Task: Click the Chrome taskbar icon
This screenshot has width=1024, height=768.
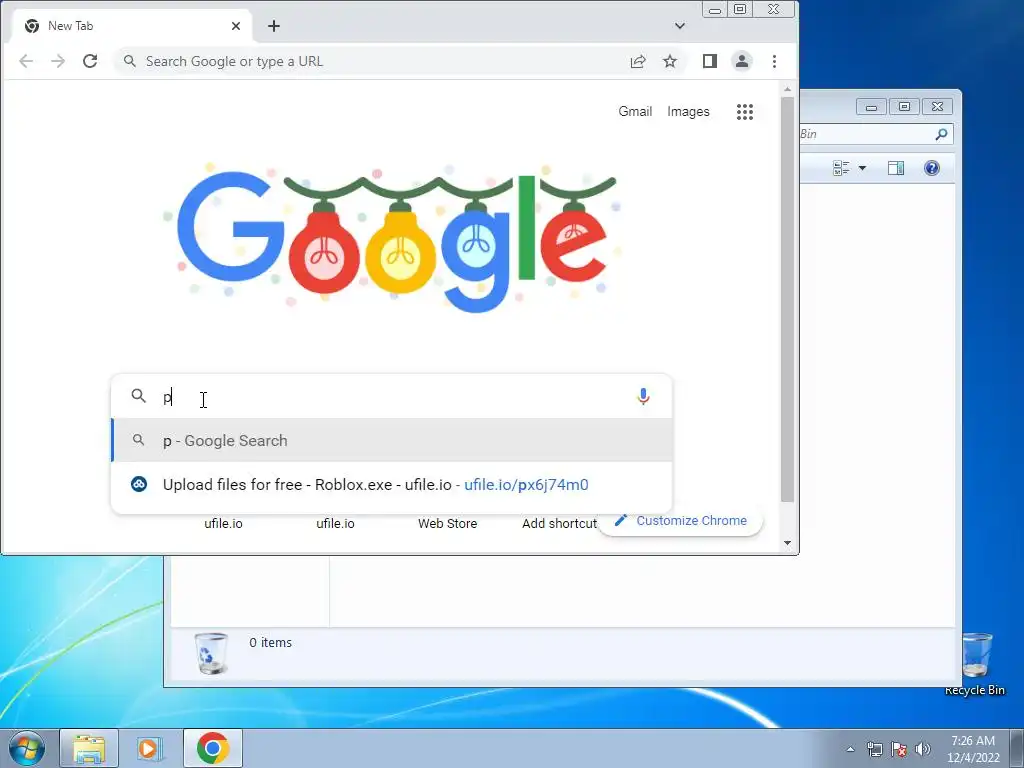Action: coord(213,748)
